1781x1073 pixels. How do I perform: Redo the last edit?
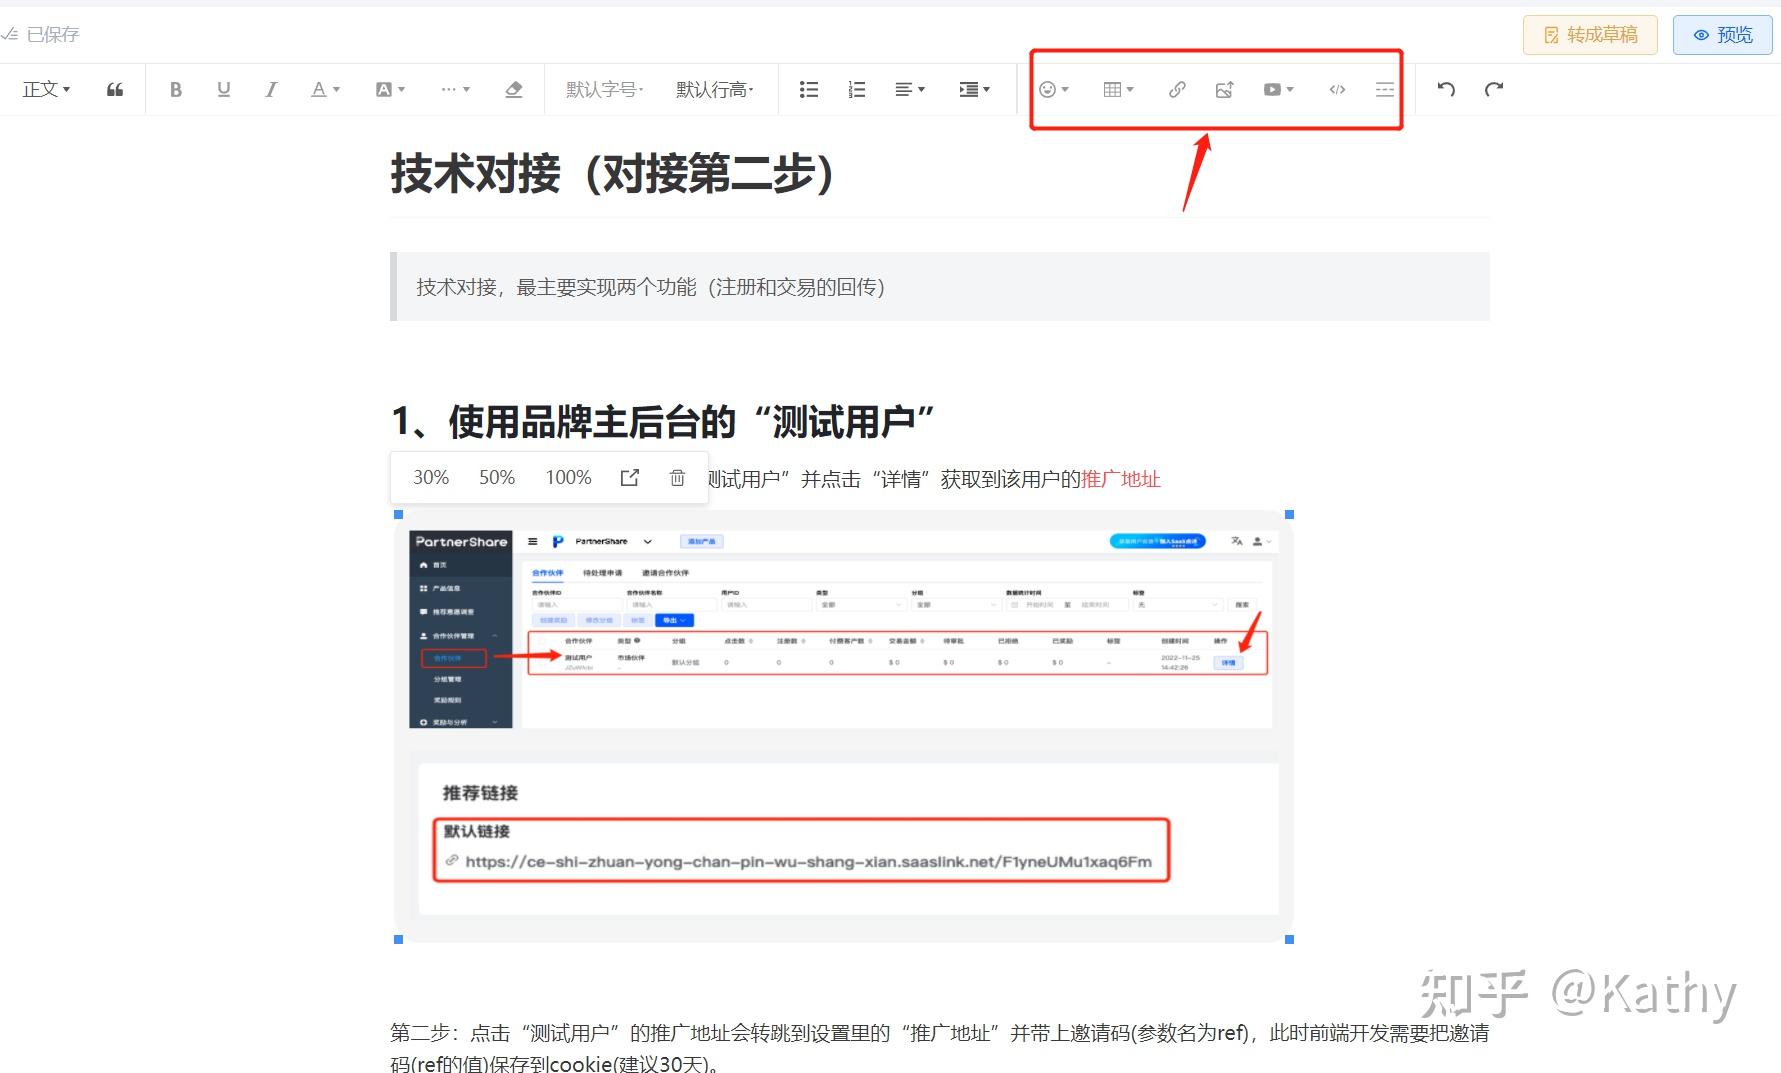coord(1494,90)
